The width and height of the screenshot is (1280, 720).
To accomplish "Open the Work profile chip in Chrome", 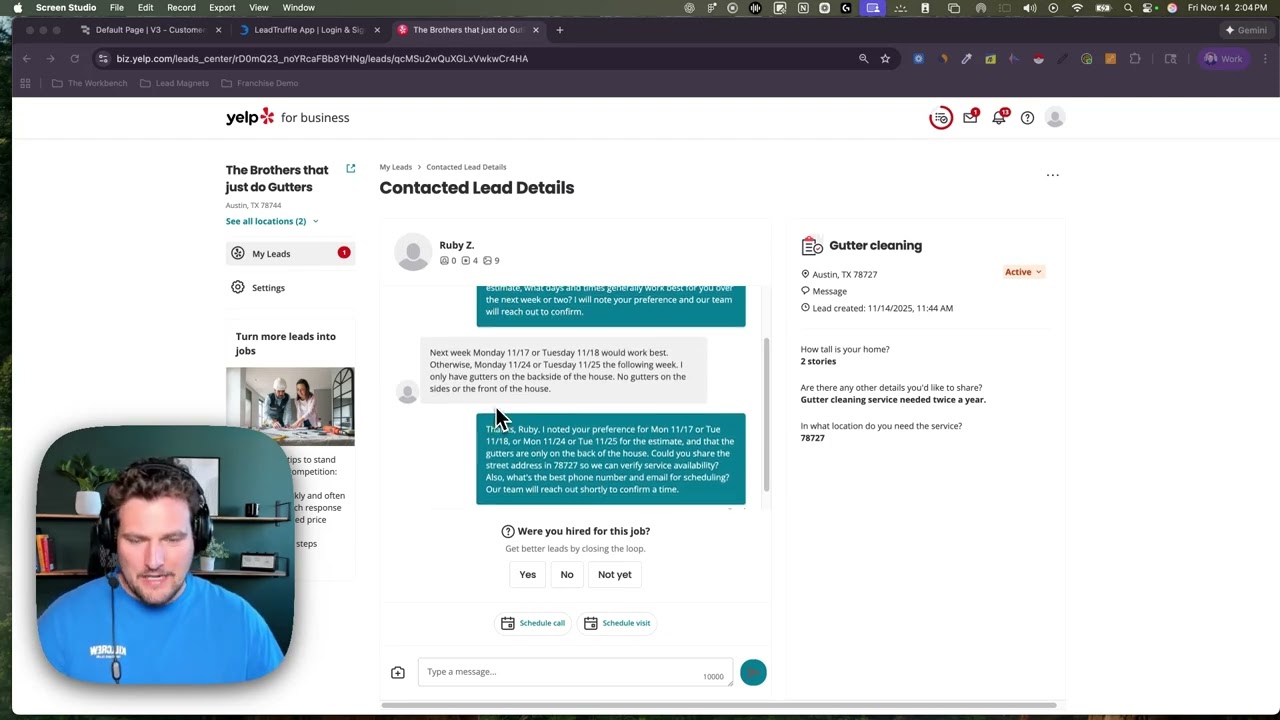I will 1223,59.
